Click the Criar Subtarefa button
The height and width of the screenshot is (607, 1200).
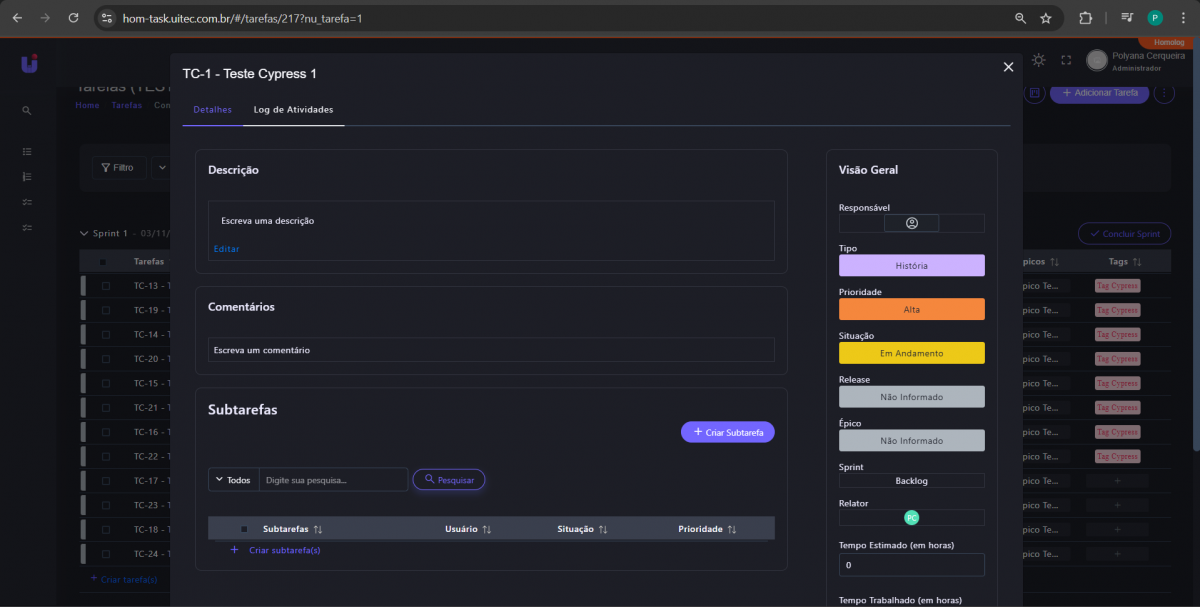(727, 432)
